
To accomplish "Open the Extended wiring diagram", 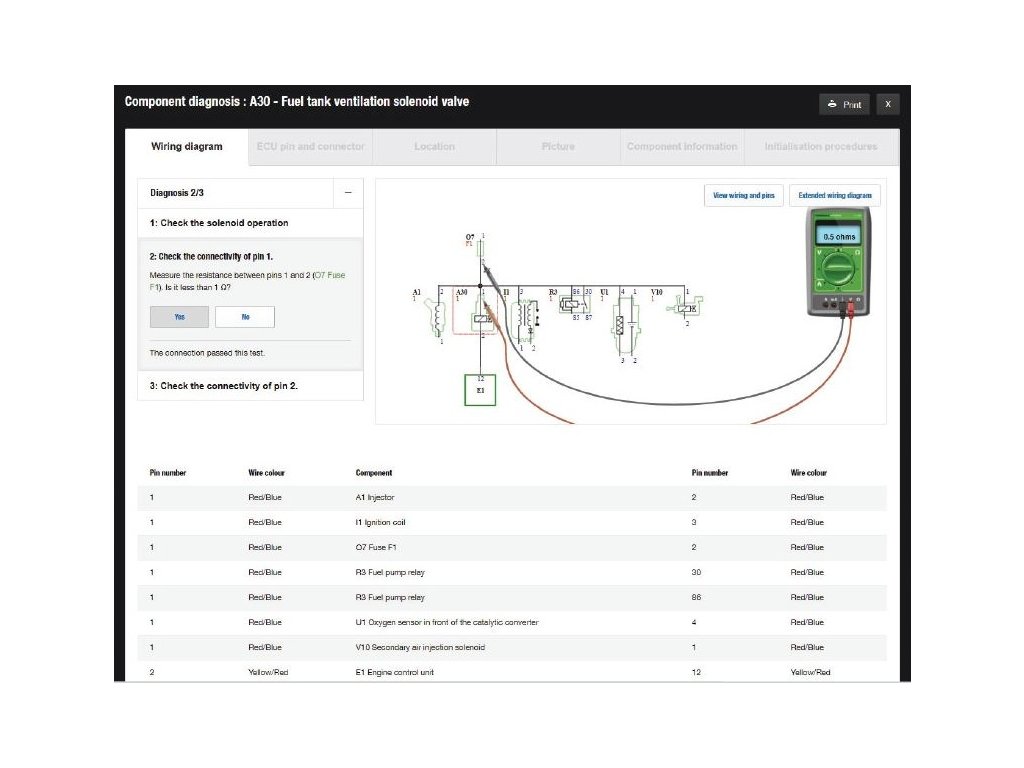I will tap(835, 196).
